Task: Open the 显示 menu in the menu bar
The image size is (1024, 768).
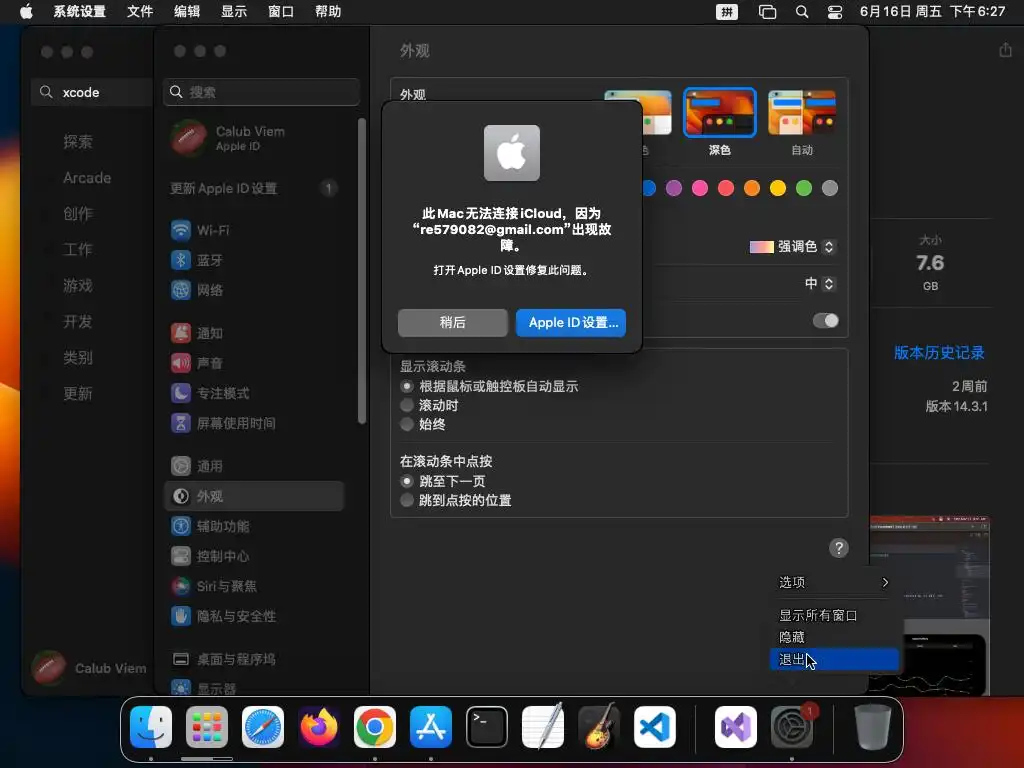Action: pos(234,12)
